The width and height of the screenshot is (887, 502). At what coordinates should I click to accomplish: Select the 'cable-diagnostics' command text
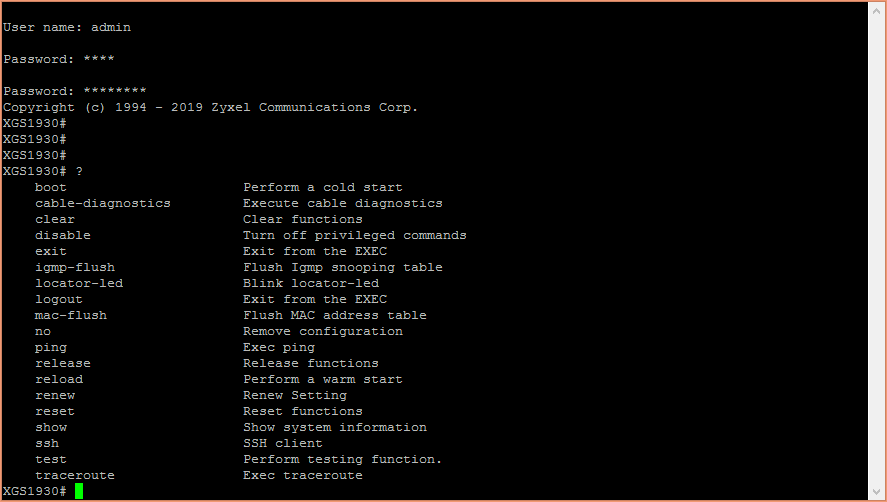click(x=102, y=203)
